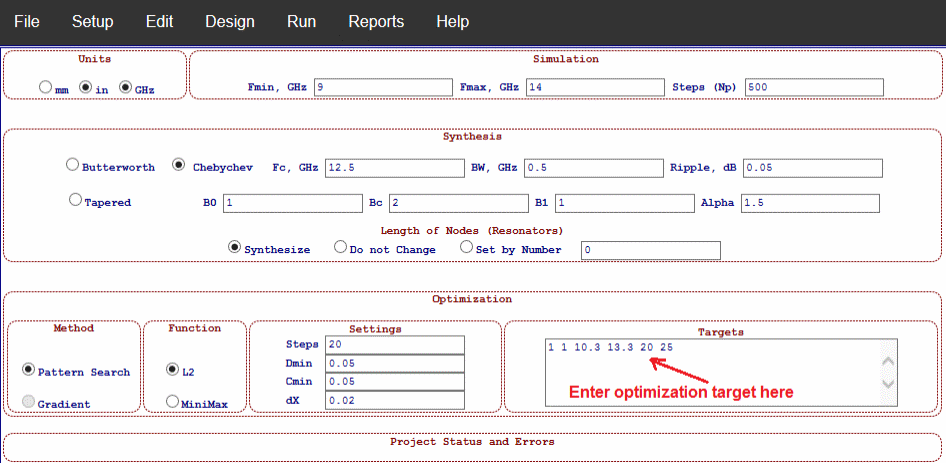
Task: Open the Reports menu
Action: [x=376, y=21]
